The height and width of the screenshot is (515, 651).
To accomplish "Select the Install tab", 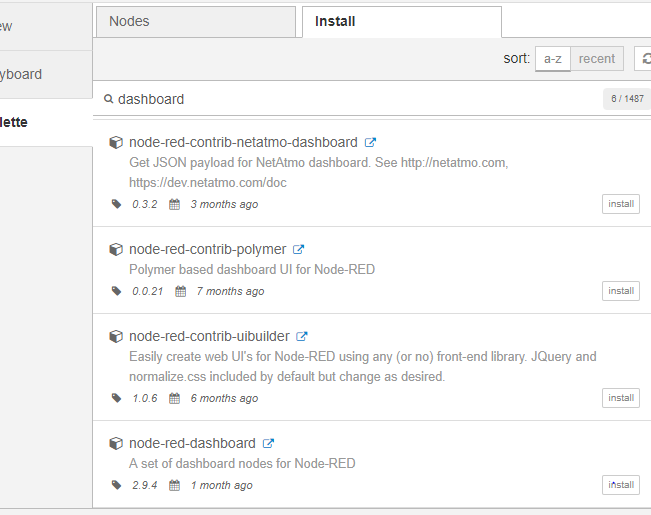I will [x=402, y=22].
